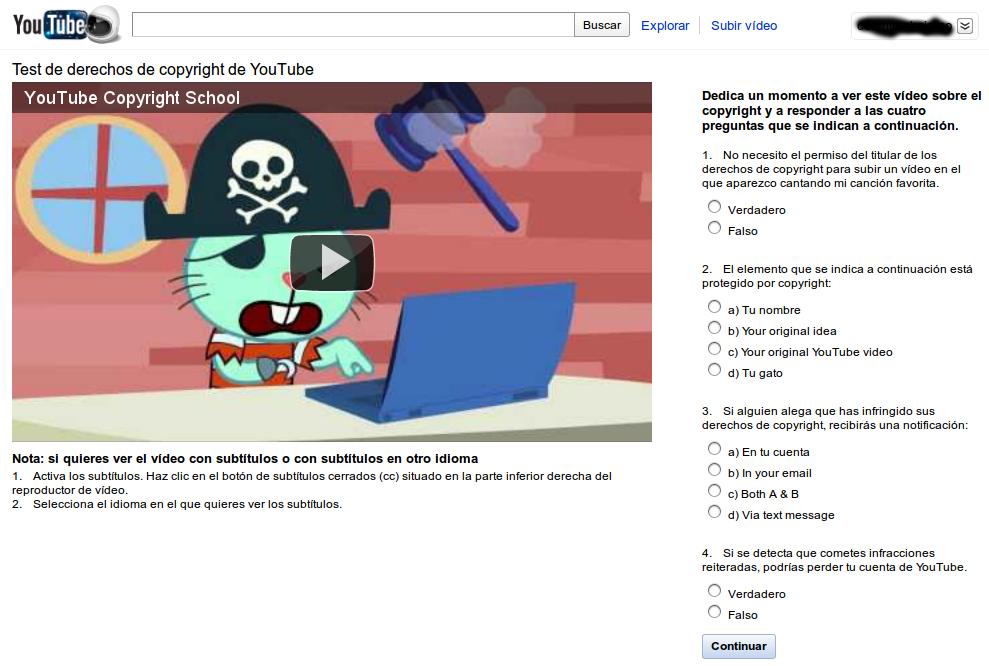Click the YouTube Copyright School video title

click(x=132, y=98)
